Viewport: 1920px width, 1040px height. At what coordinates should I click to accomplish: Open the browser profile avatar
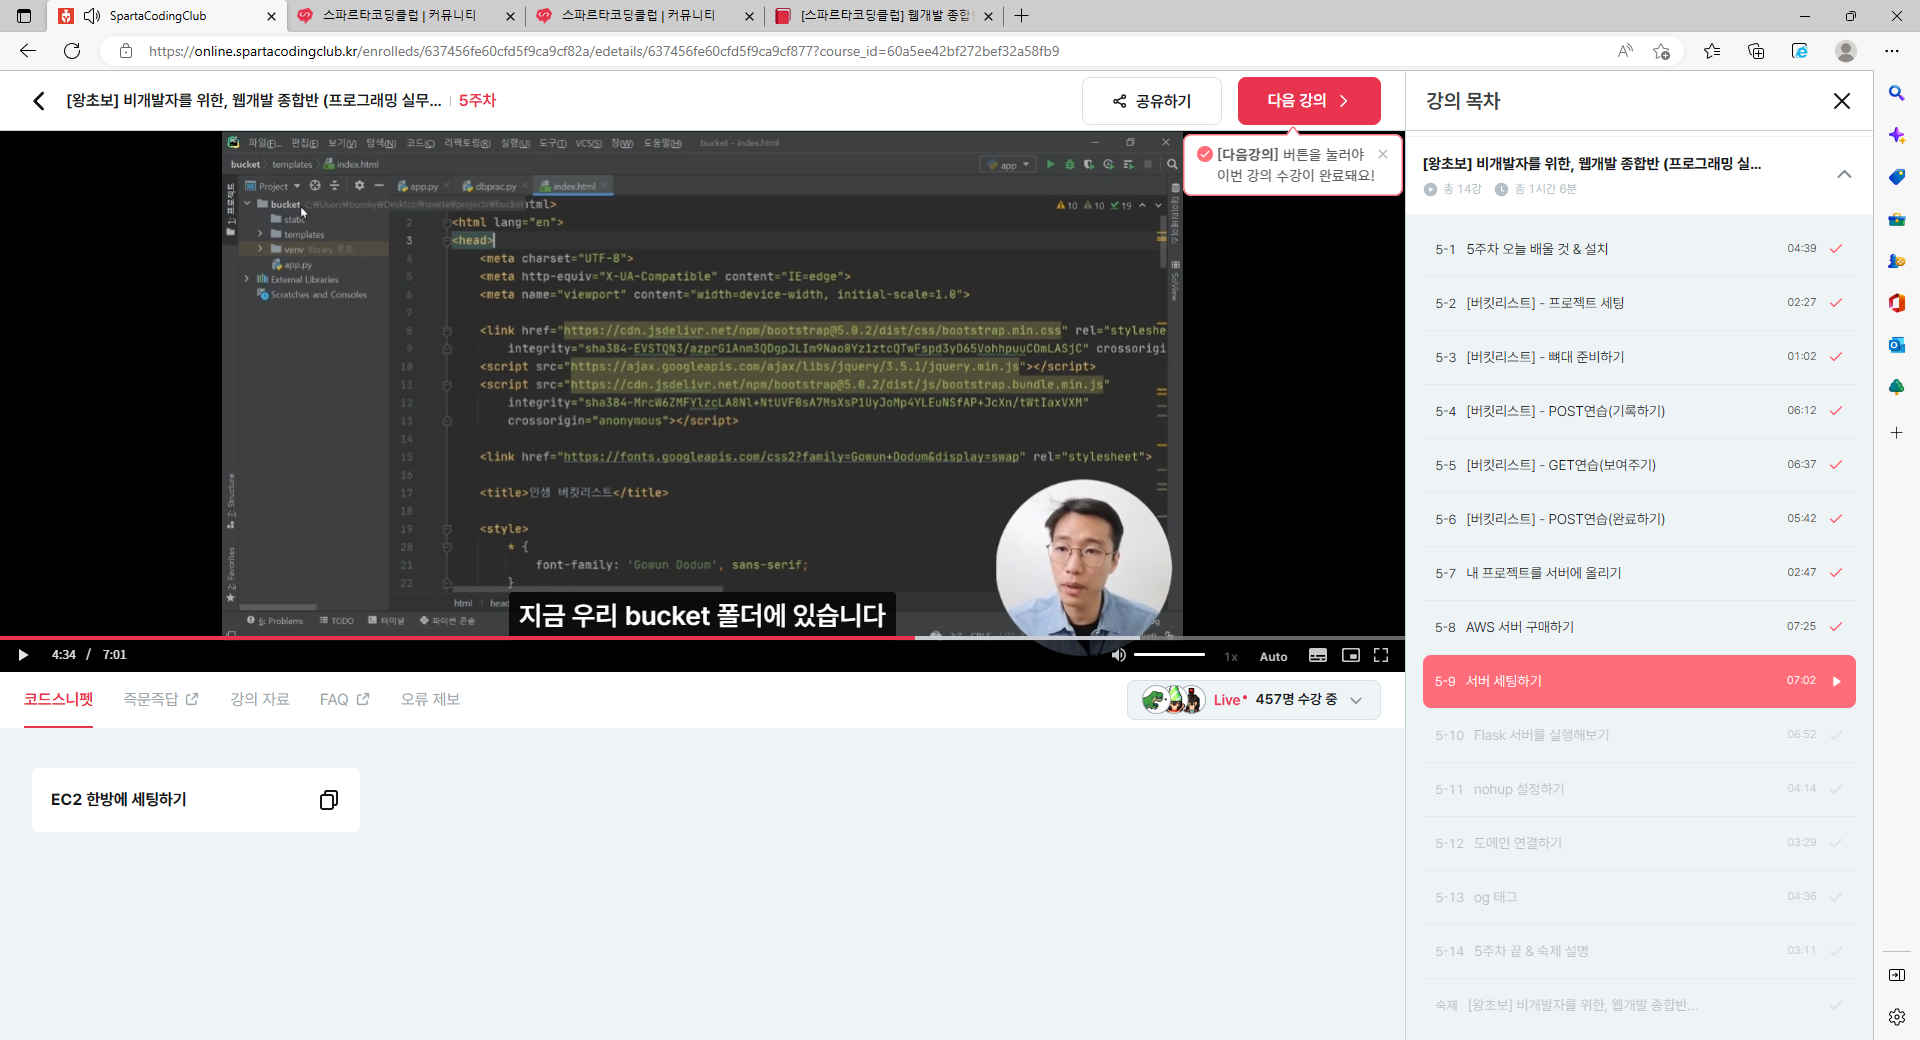click(1846, 51)
